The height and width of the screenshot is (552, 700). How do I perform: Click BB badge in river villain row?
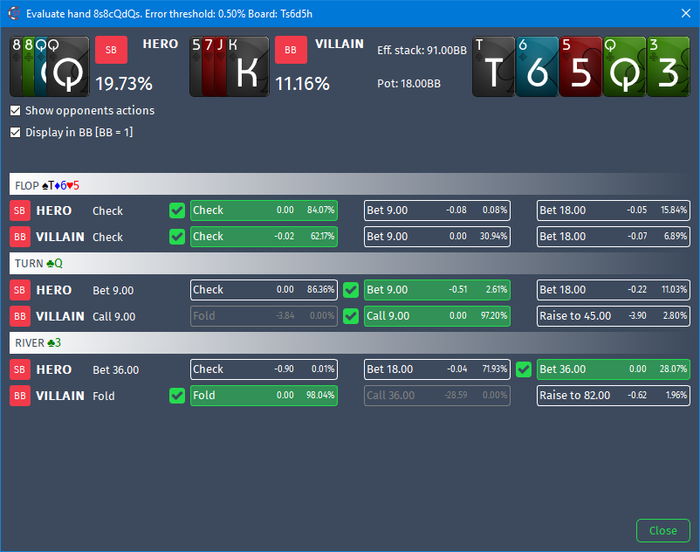20,396
